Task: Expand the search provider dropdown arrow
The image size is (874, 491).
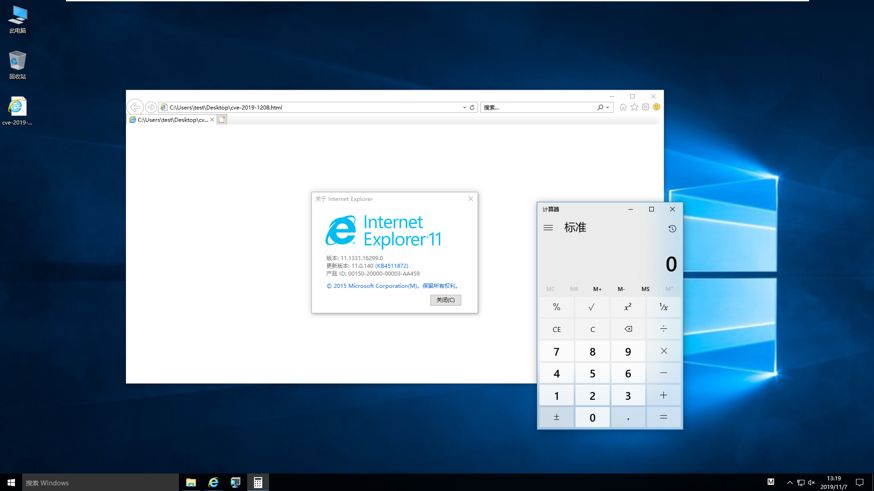Action: point(607,107)
